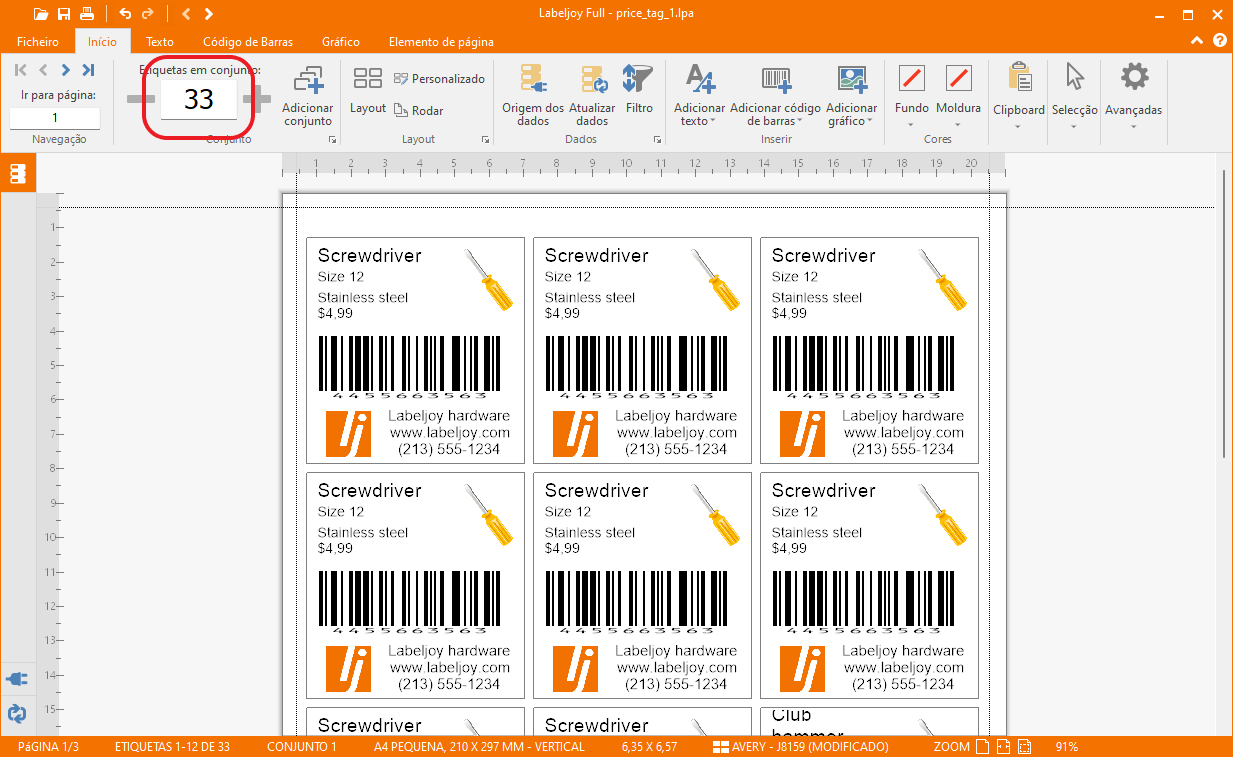Viewport: 1233px width, 757px height.
Task: Open the Filtro funnel tool
Action: pyautogui.click(x=639, y=91)
